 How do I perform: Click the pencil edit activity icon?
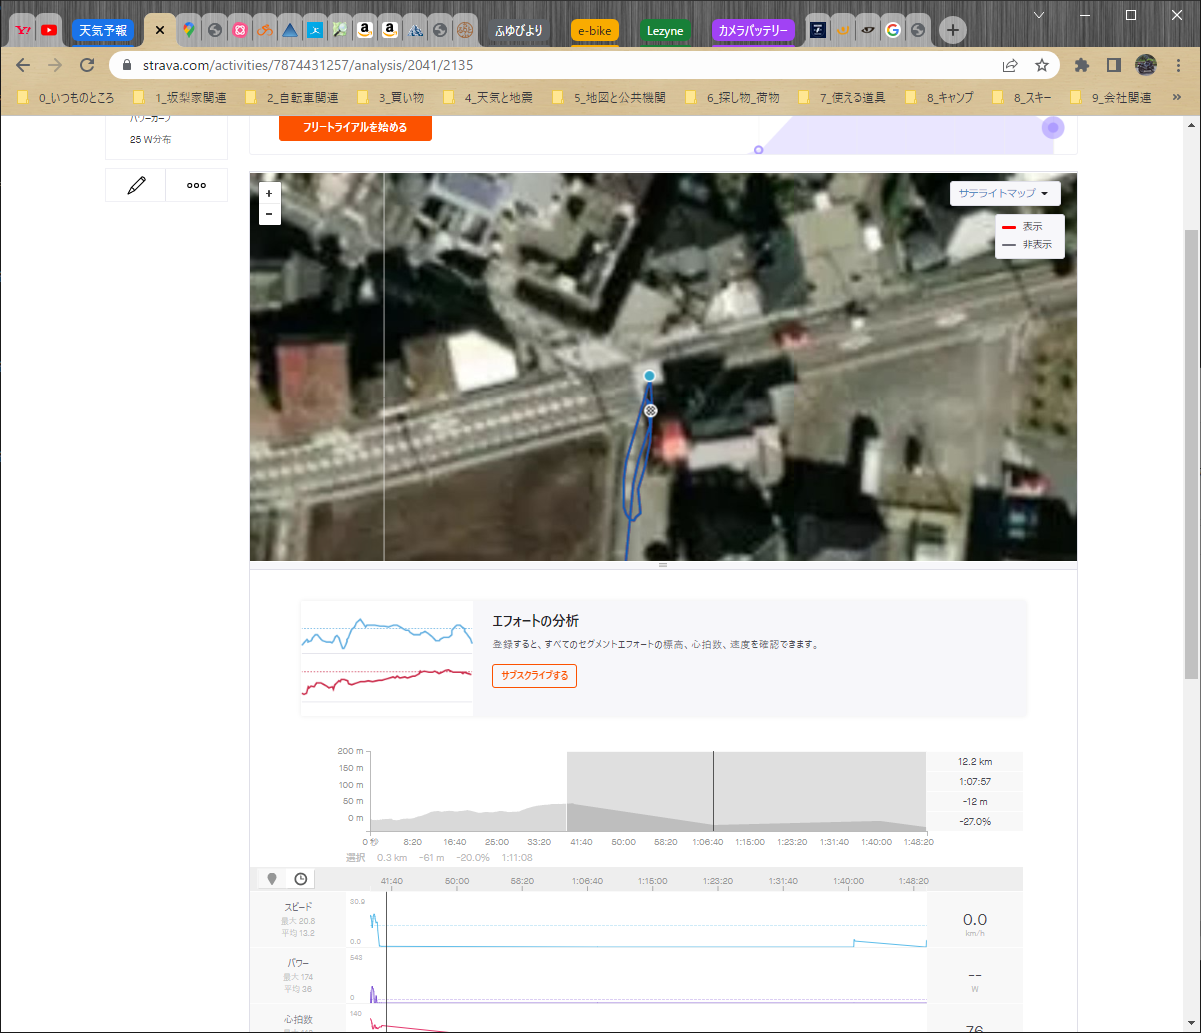tap(136, 185)
